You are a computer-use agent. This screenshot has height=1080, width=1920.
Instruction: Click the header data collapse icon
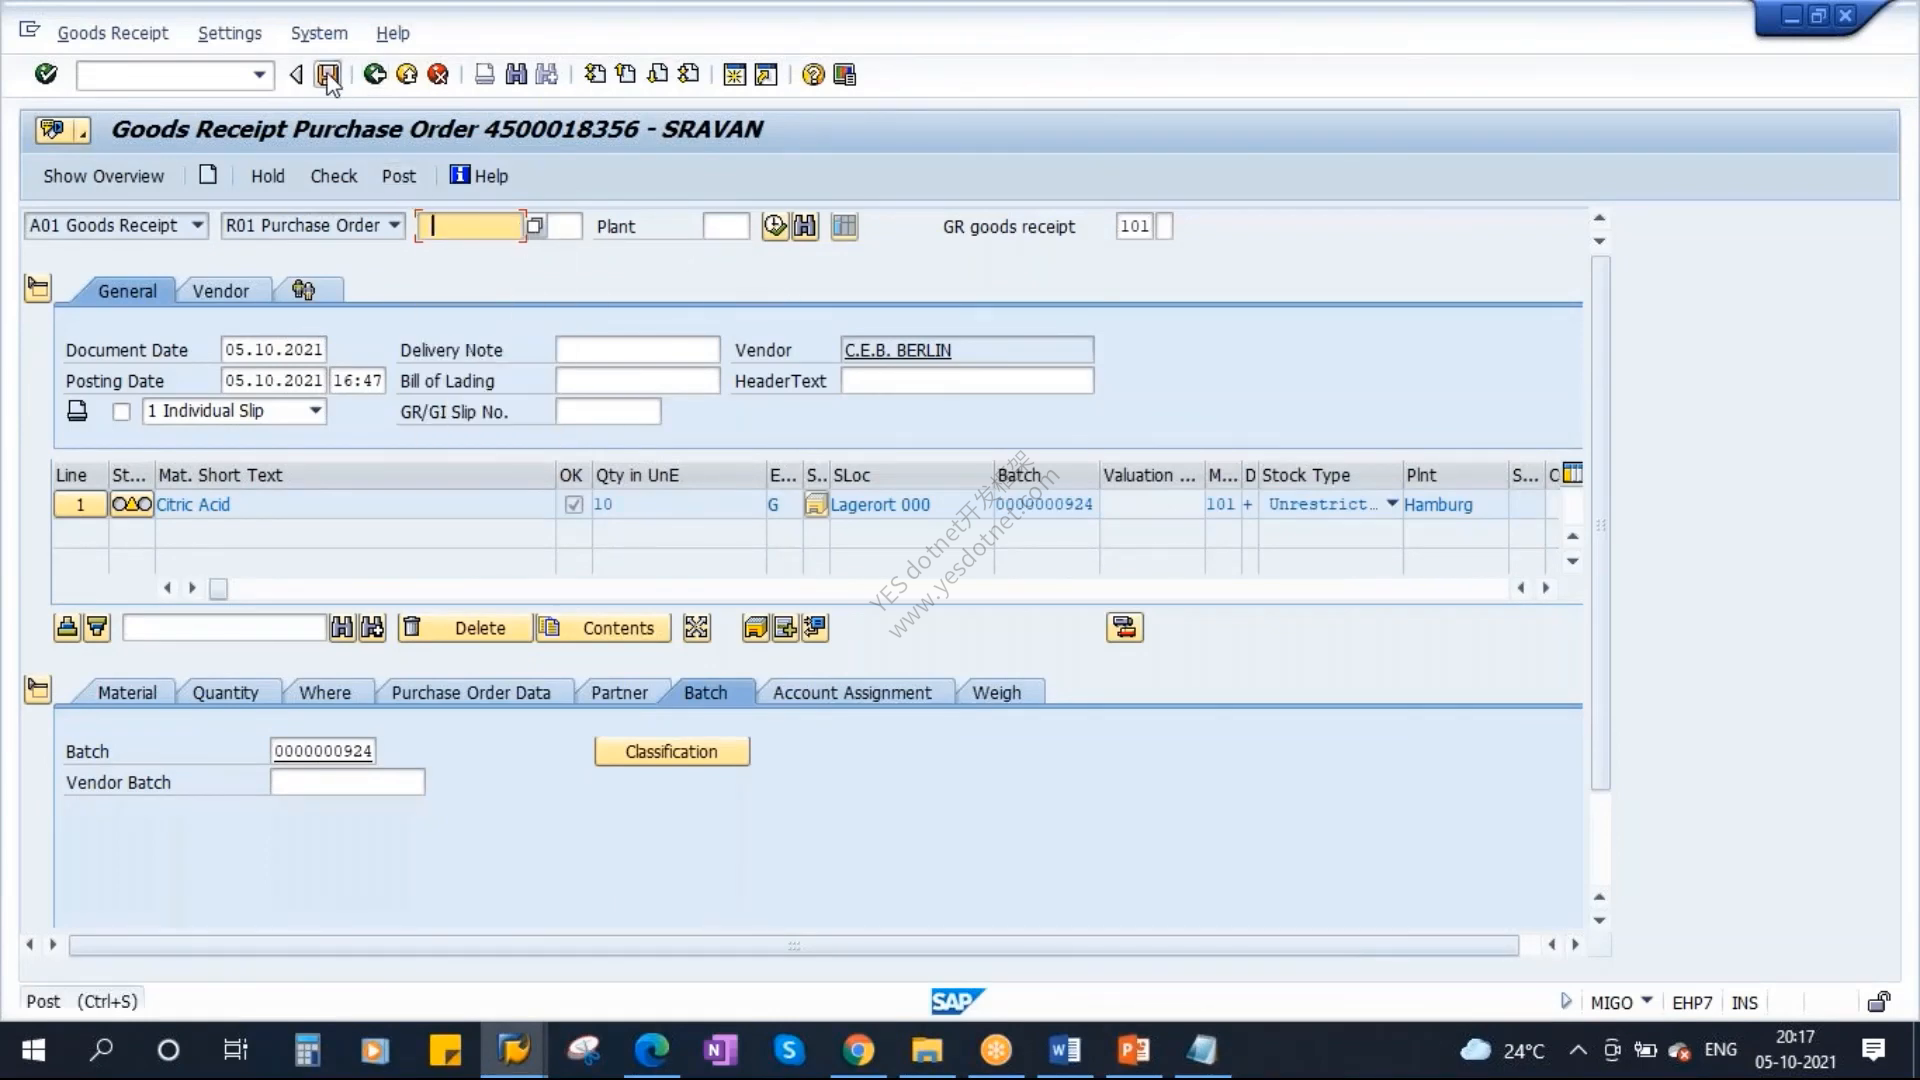[x=38, y=289]
